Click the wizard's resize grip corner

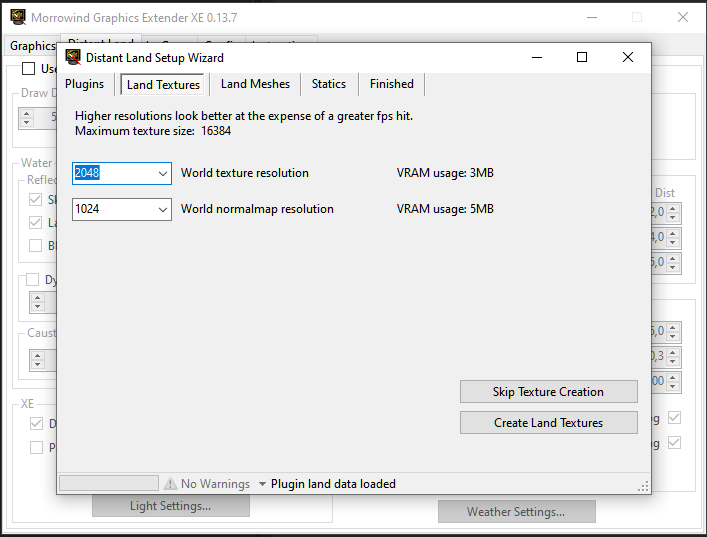click(x=643, y=486)
